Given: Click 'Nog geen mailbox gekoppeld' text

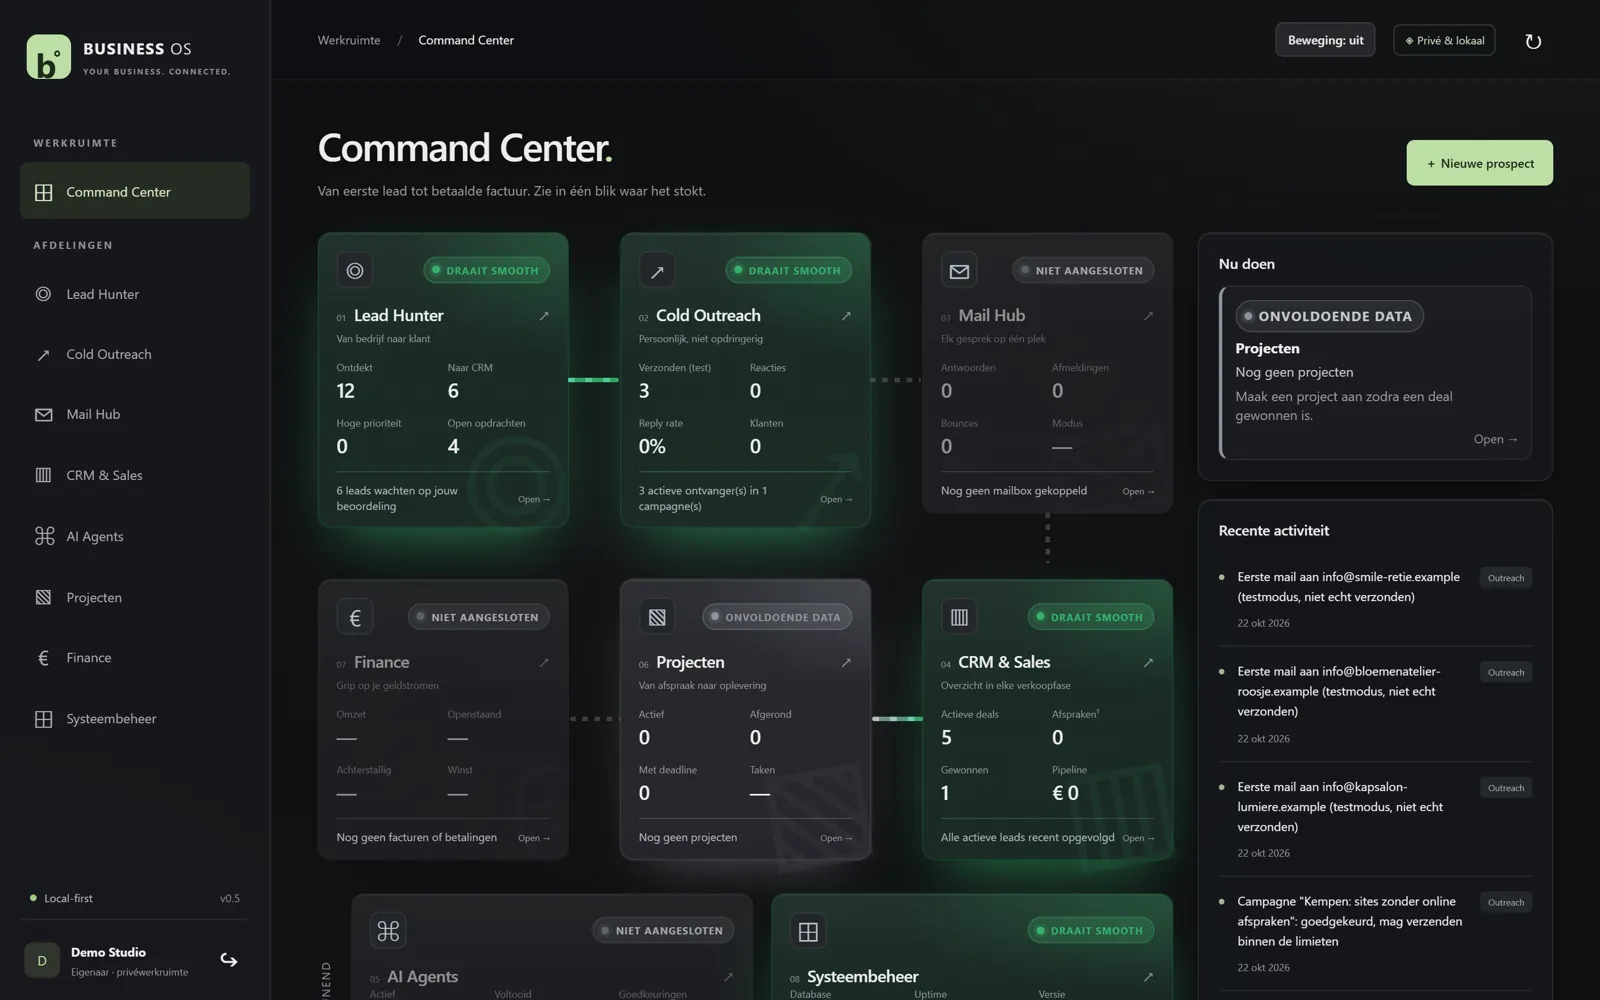Looking at the screenshot, I should click(x=1013, y=491).
